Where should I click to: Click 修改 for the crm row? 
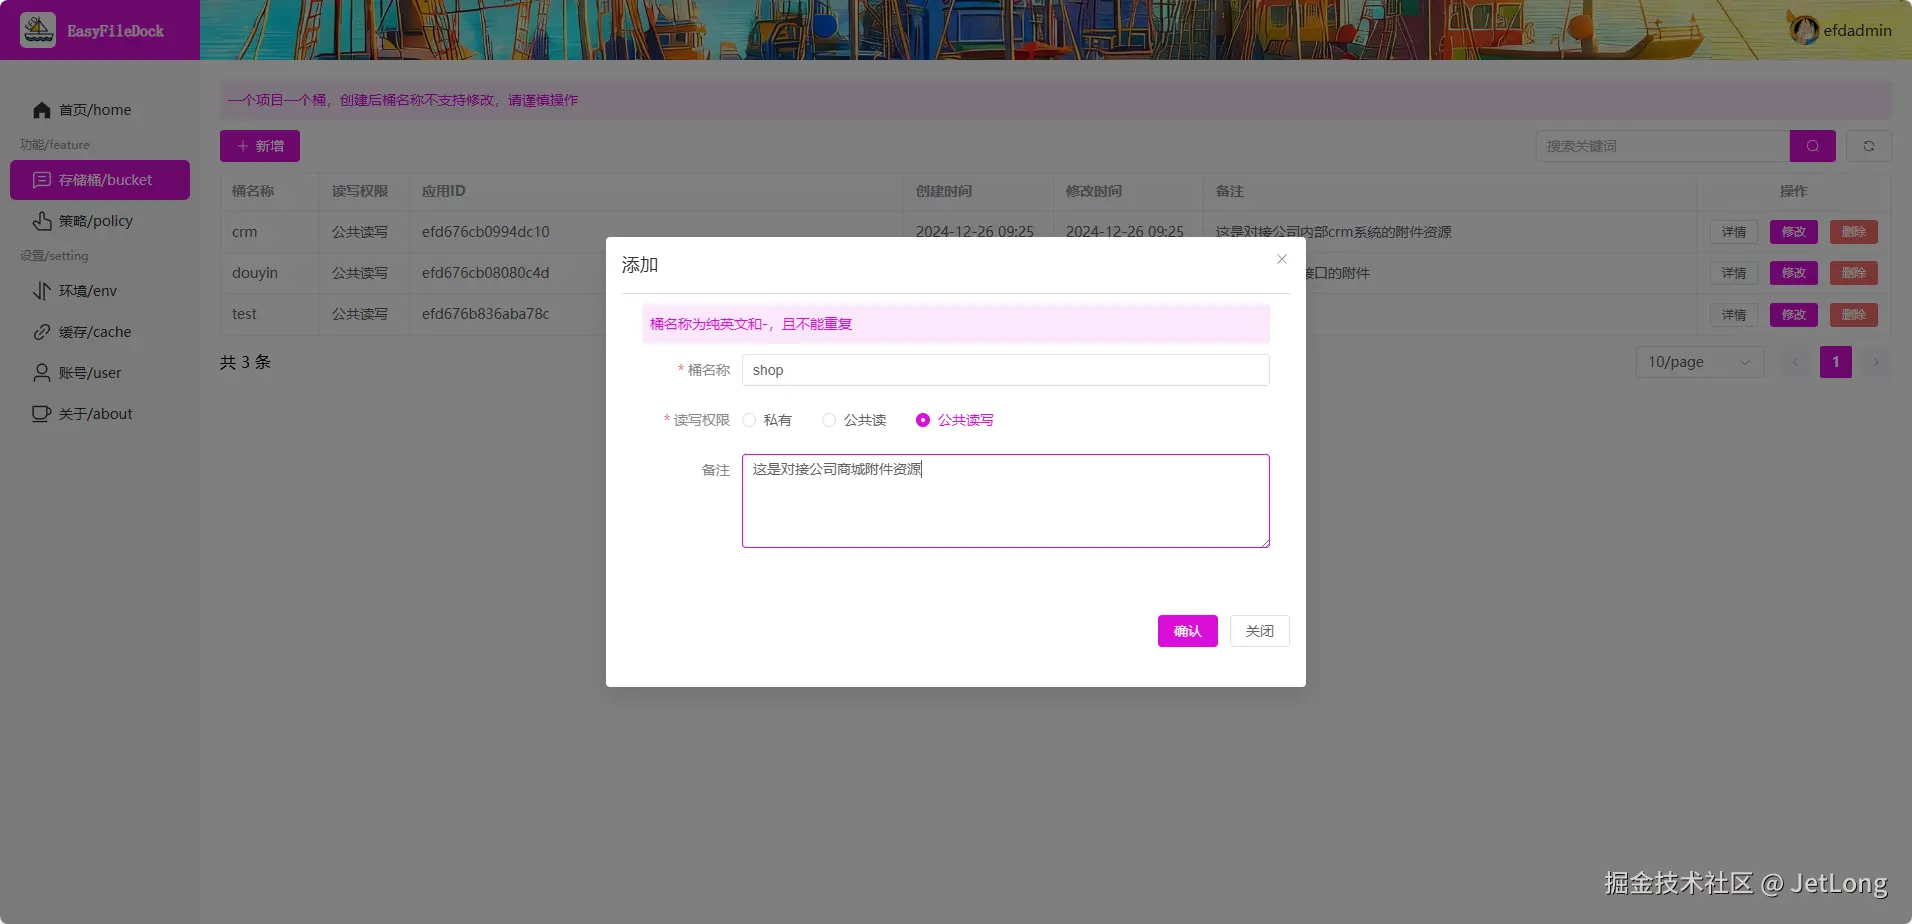[1794, 232]
